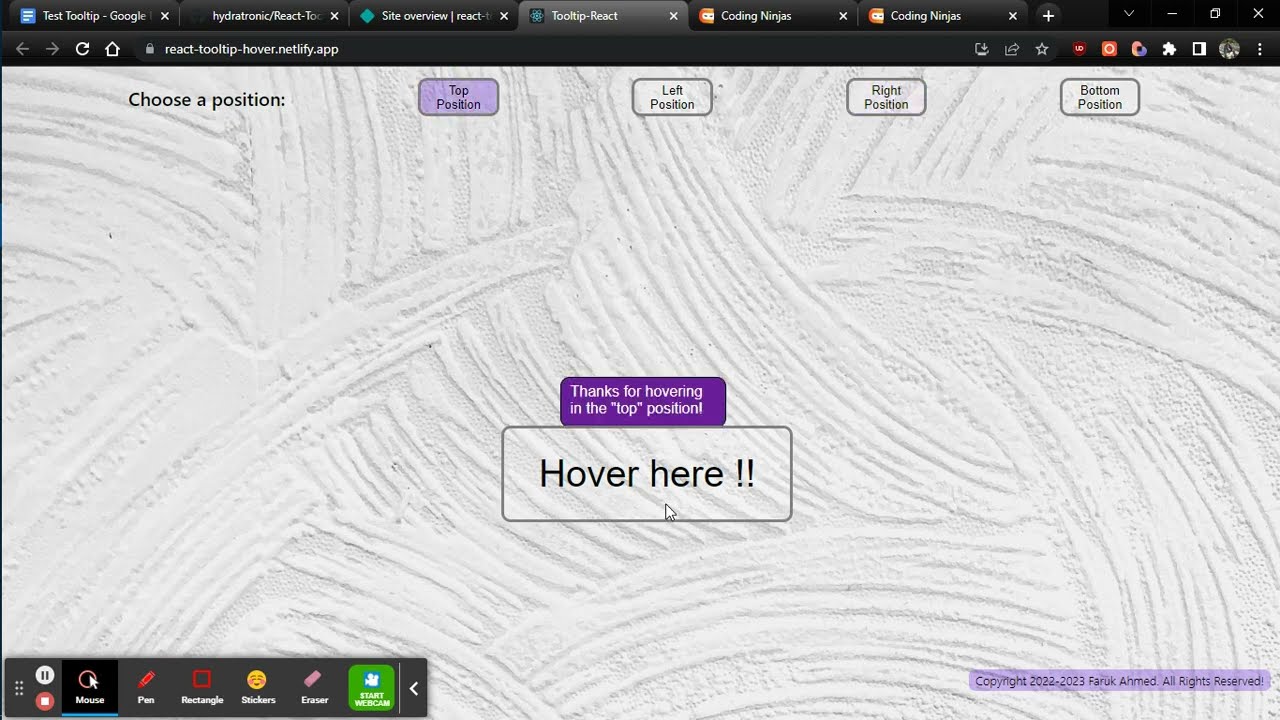Toggle the browser side panel

click(1199, 49)
